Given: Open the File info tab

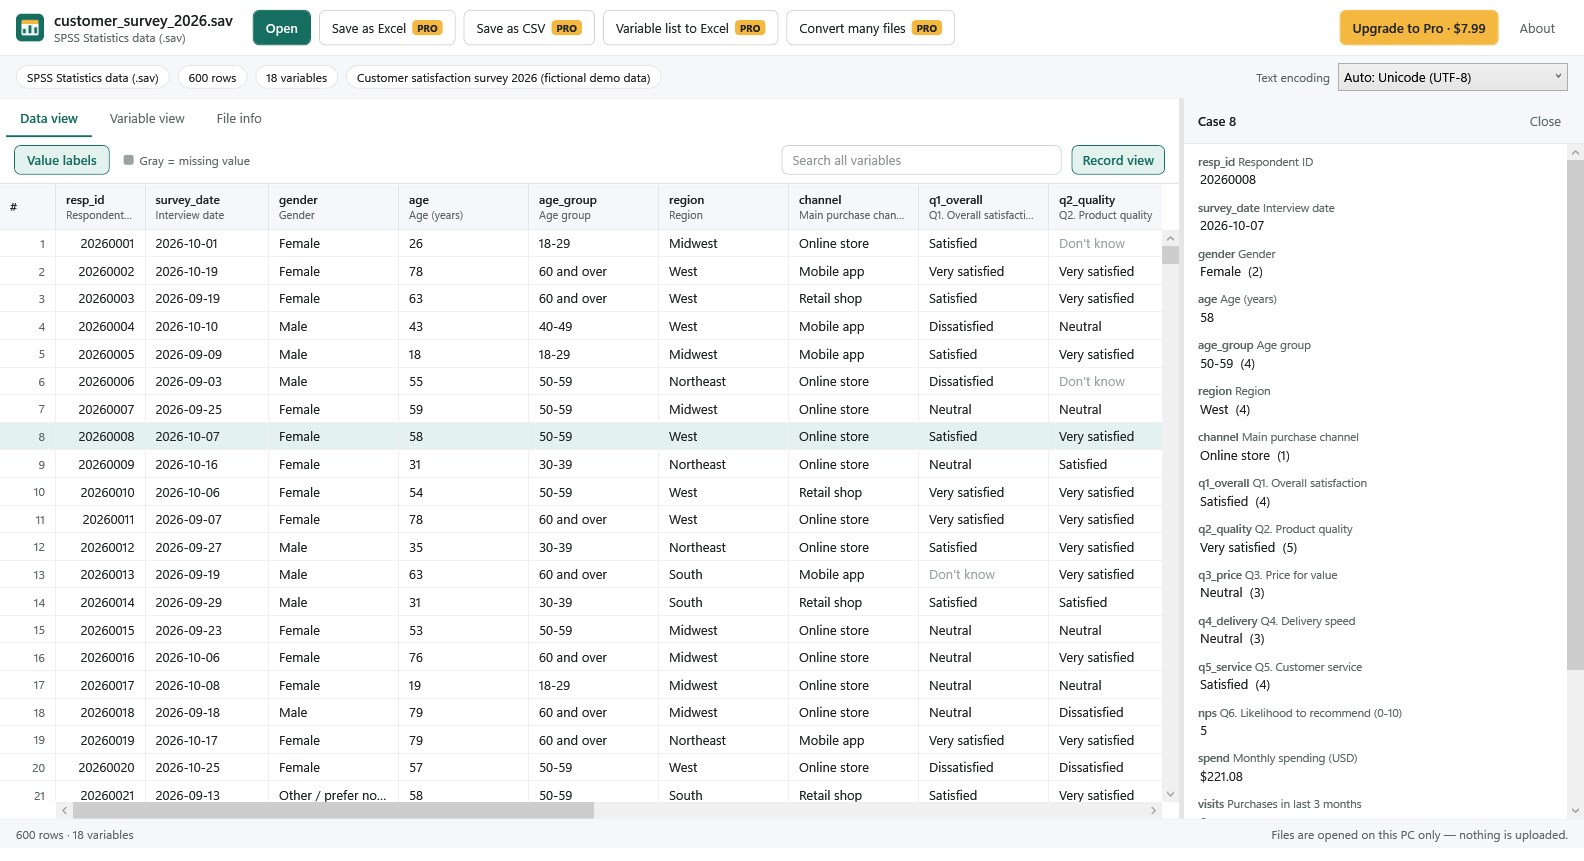Looking at the screenshot, I should tap(239, 118).
